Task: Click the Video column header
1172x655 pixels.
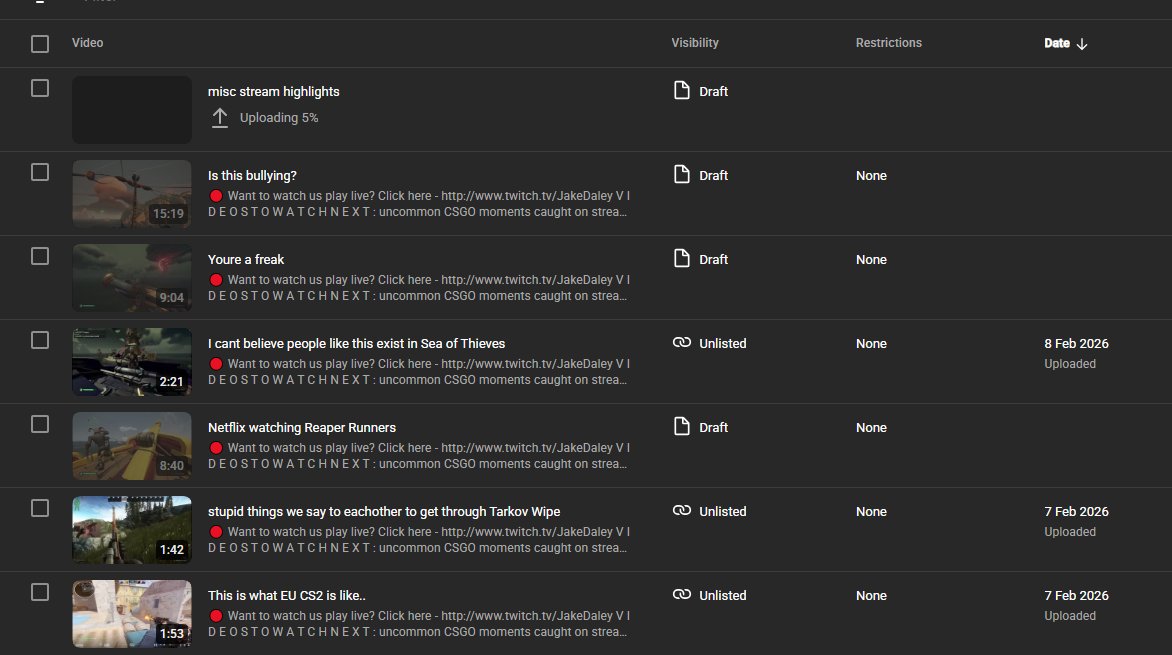Action: 87,43
